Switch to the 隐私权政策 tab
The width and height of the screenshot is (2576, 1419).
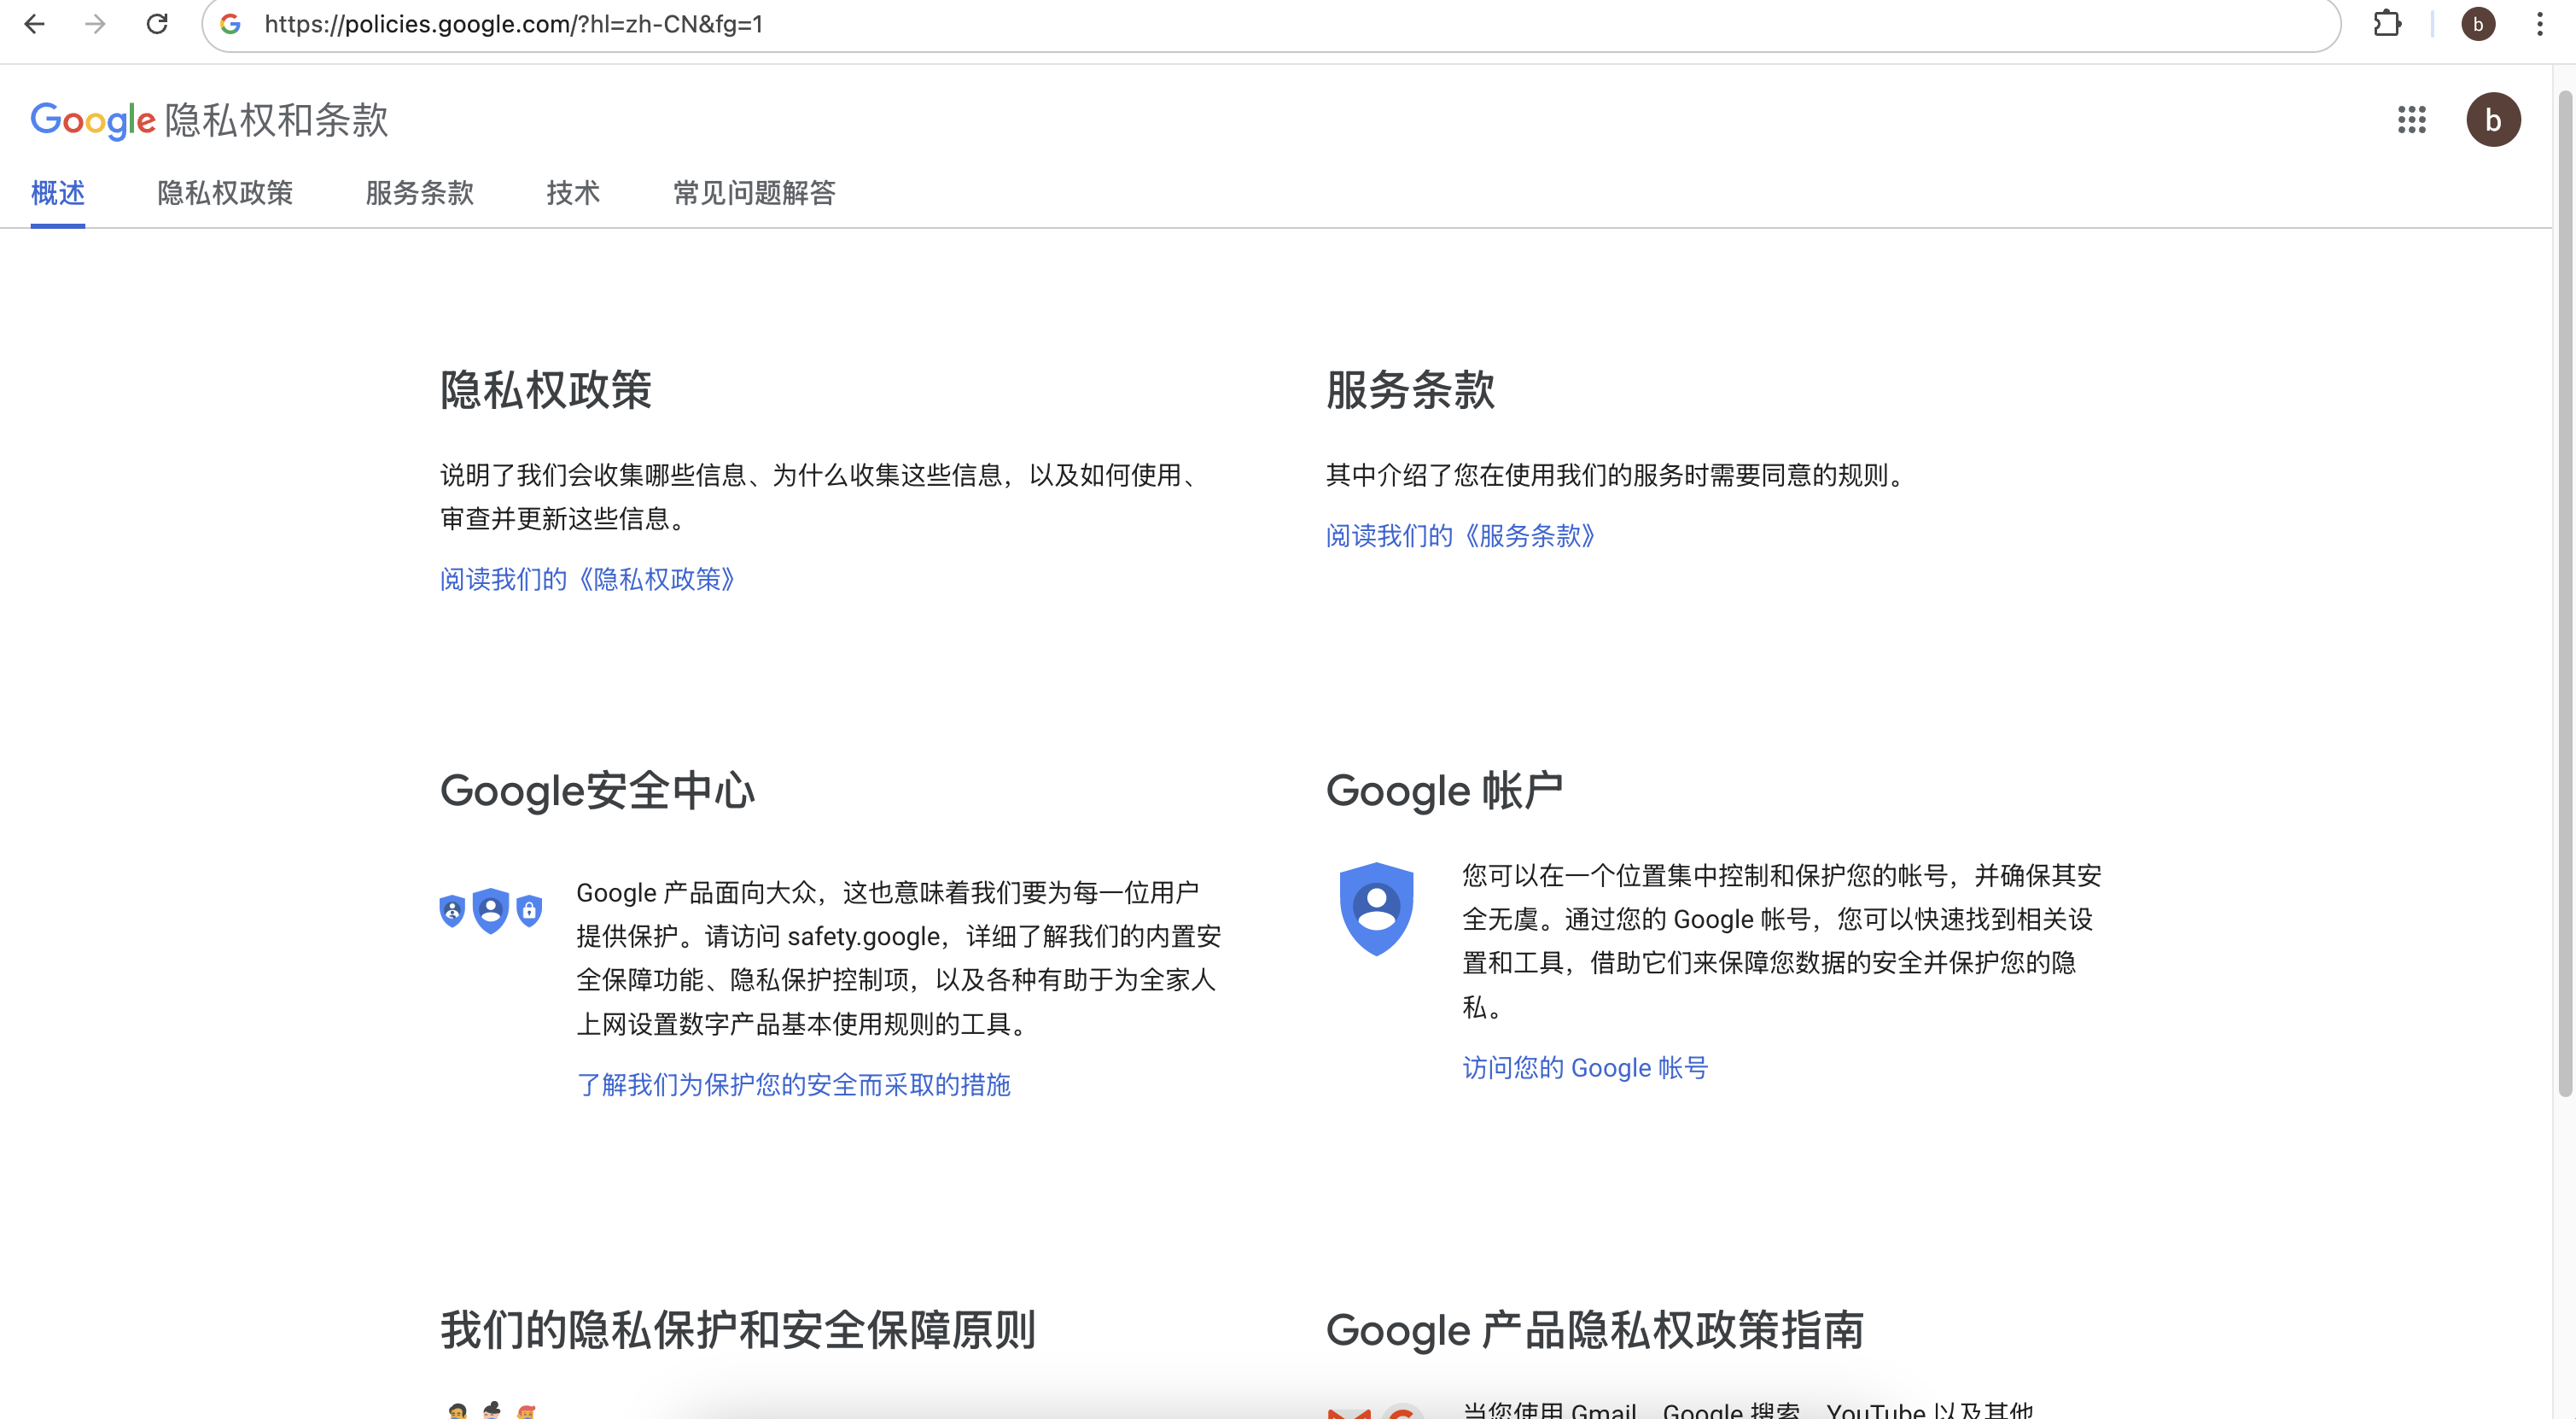pyautogui.click(x=225, y=192)
